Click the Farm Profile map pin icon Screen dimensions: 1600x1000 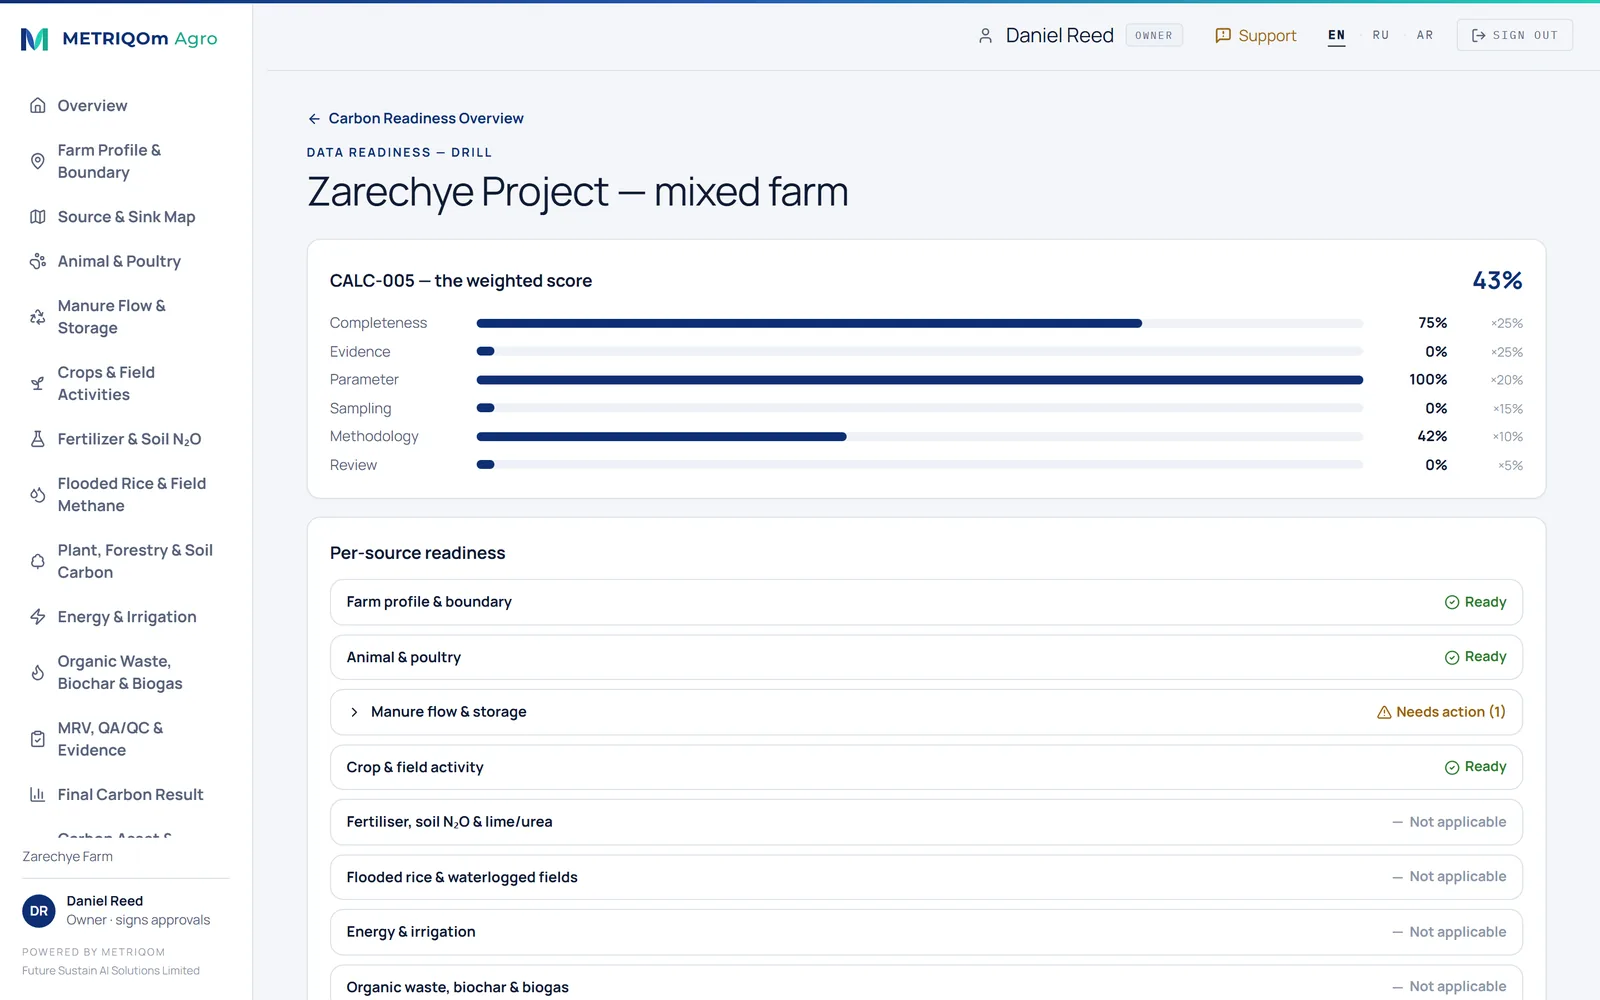38,161
